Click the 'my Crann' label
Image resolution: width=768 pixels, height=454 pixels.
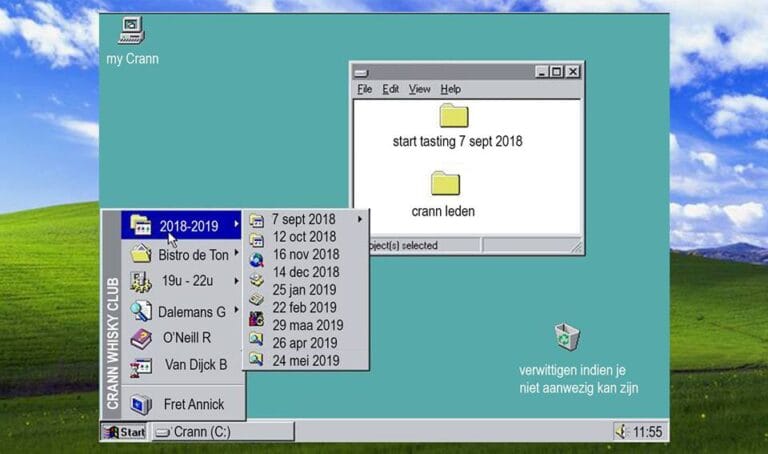pos(133,59)
